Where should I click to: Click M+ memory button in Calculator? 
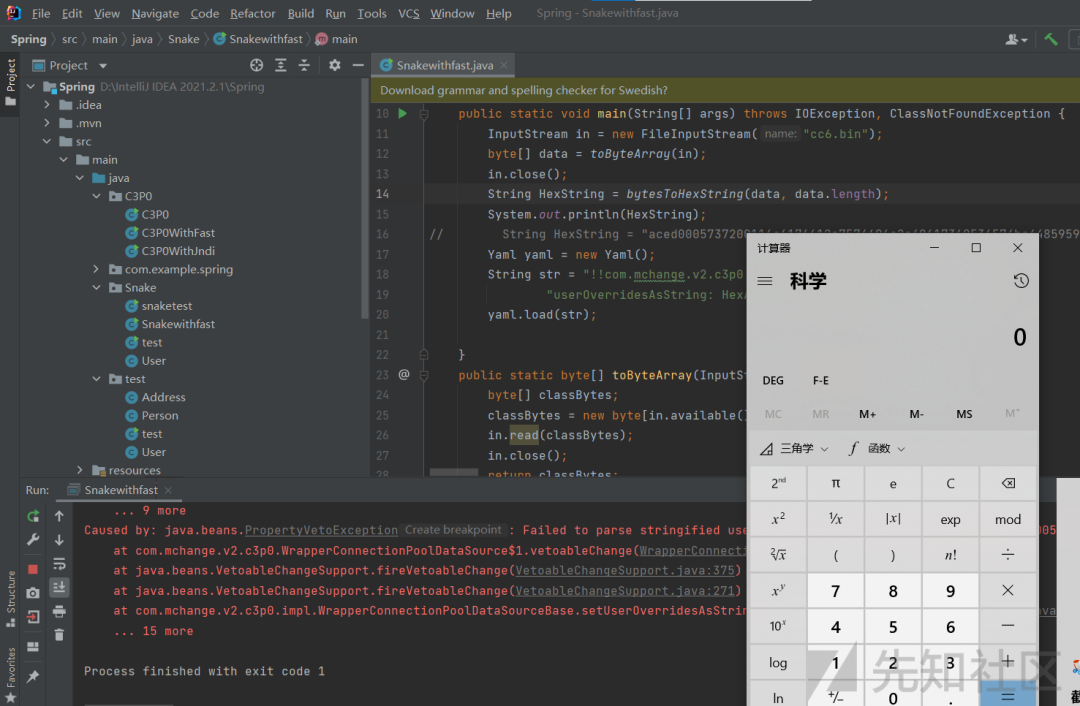point(867,414)
